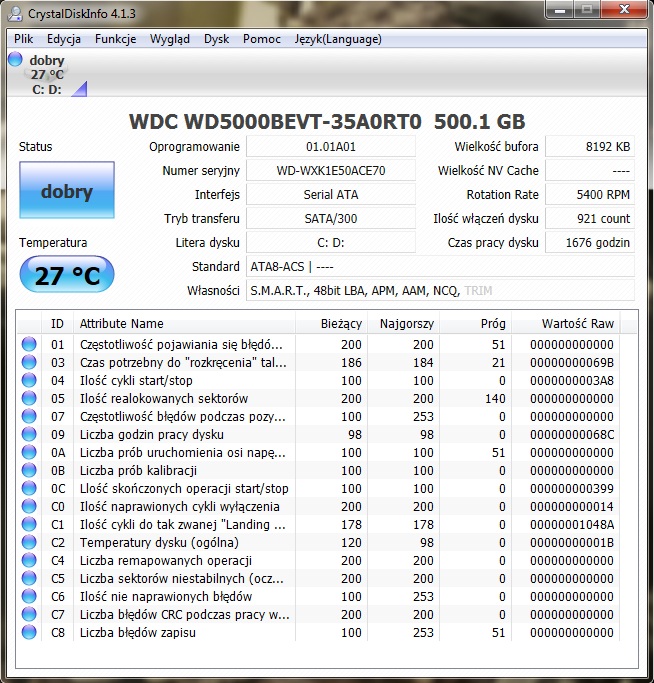Click the drive letter field C: D:

(x=331, y=242)
